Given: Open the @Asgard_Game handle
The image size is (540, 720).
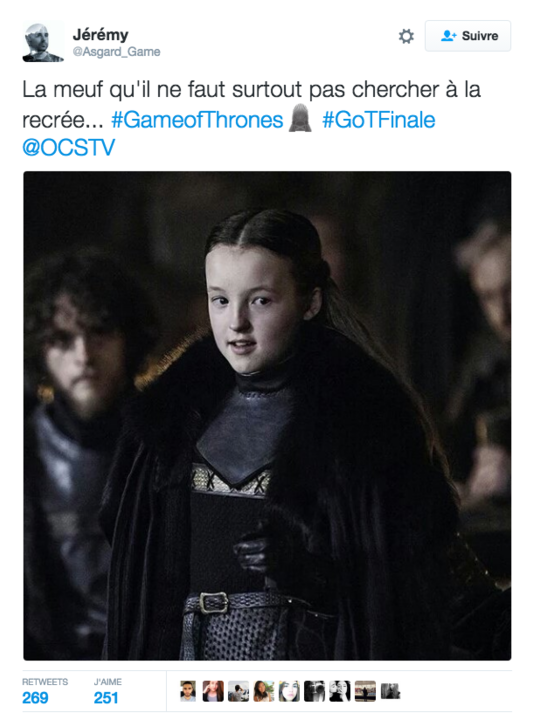Looking at the screenshot, I should coord(117,52).
